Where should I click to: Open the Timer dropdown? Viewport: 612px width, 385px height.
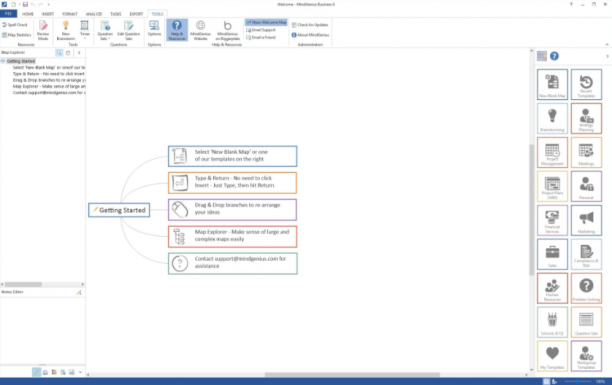tap(85, 30)
